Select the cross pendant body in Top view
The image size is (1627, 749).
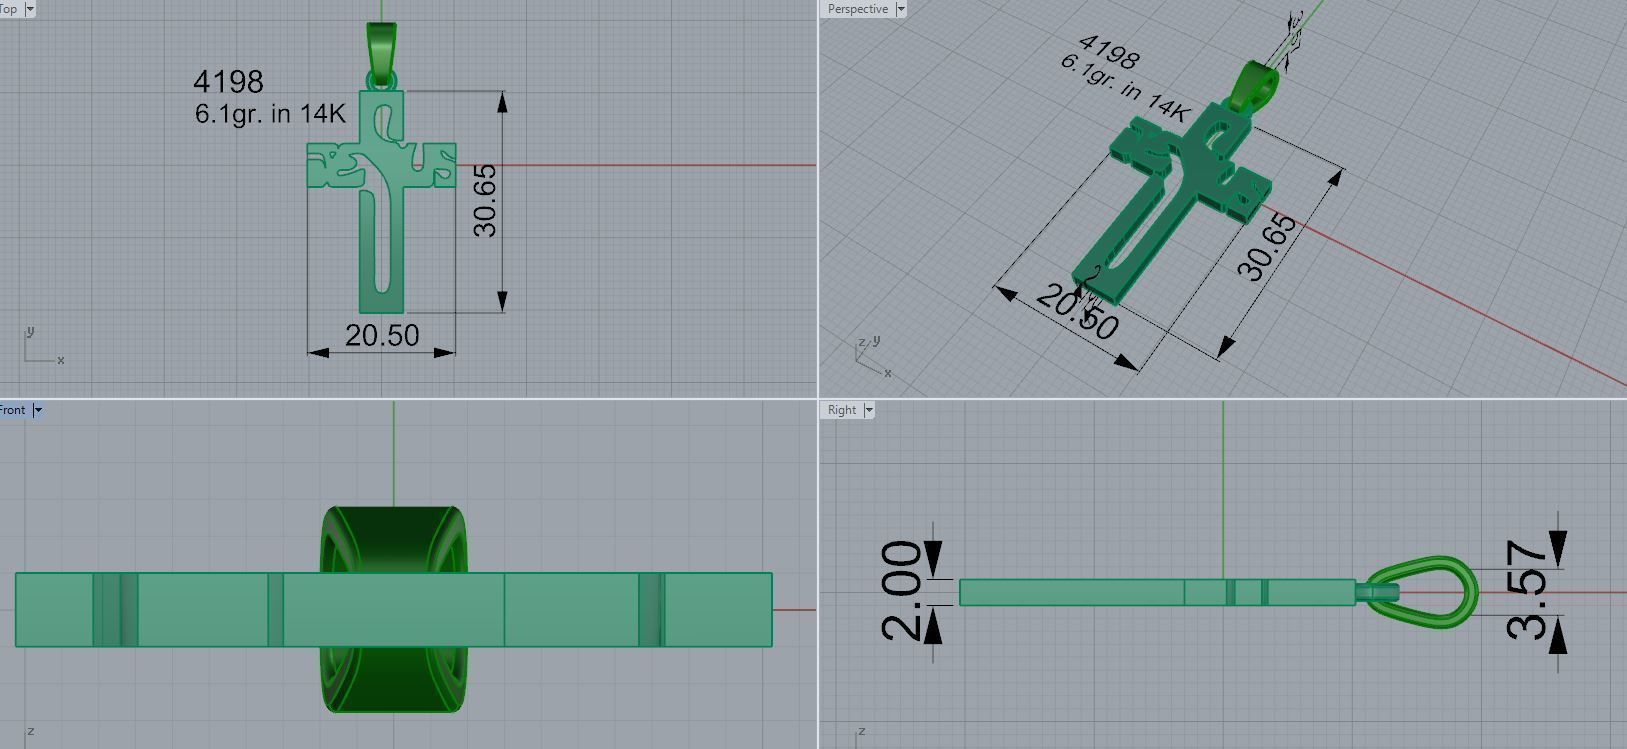coord(381,202)
